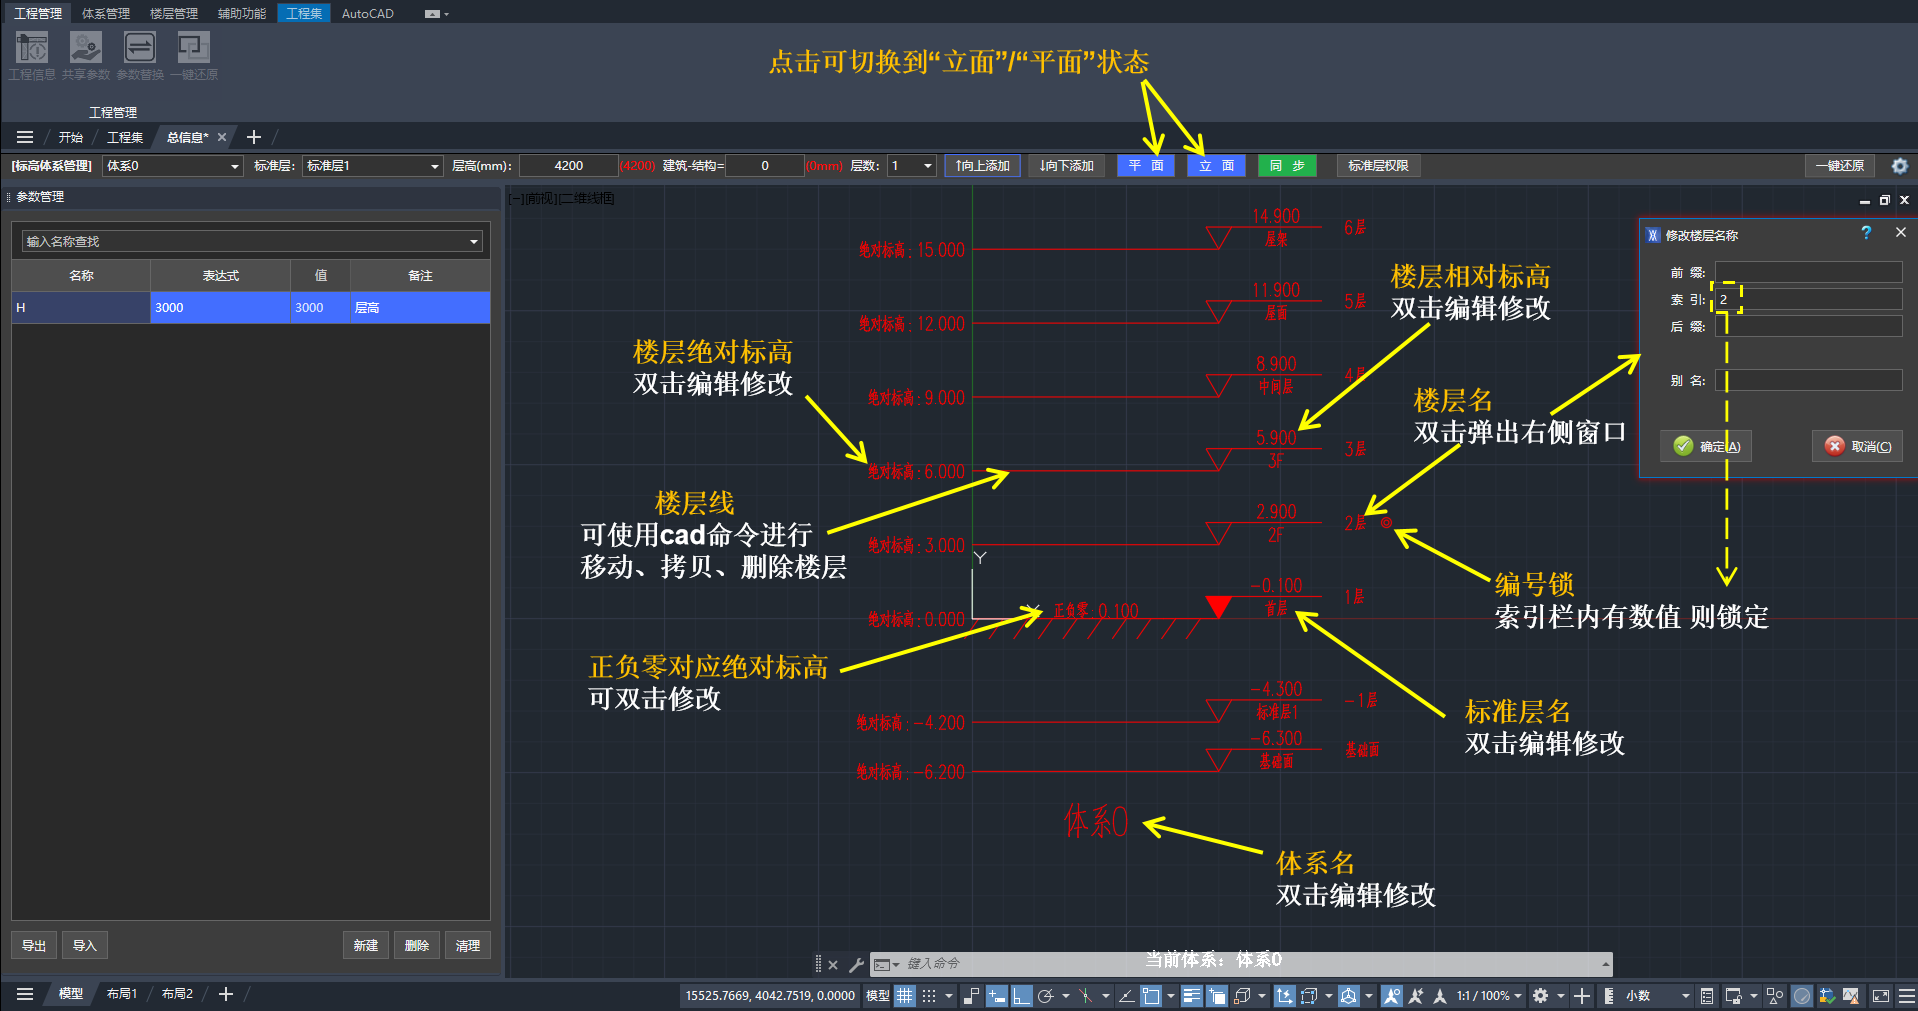The width and height of the screenshot is (1918, 1011).
Task: Click the 层高(mm) 4200 input field
Action: 569,166
